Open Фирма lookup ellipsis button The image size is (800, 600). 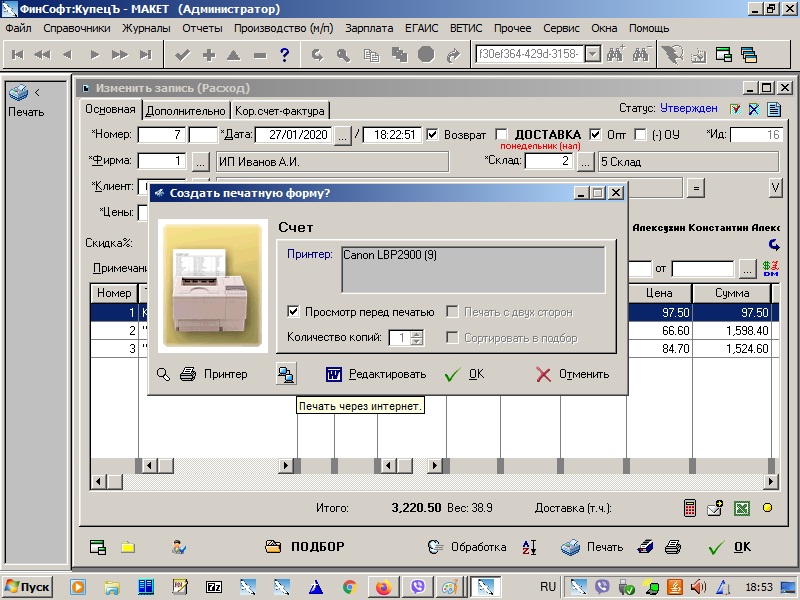[200, 161]
